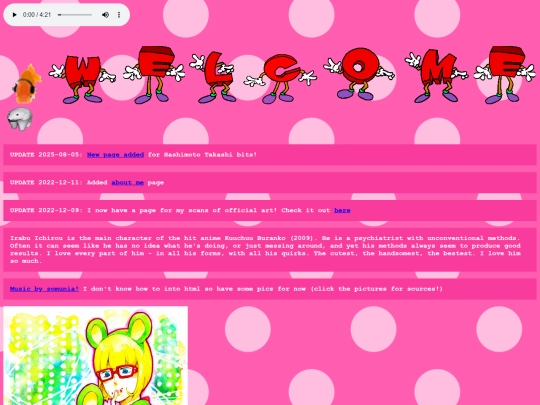Screen dimensions: 540x405
Task: Mute the audio player volume
Action: click(105, 15)
